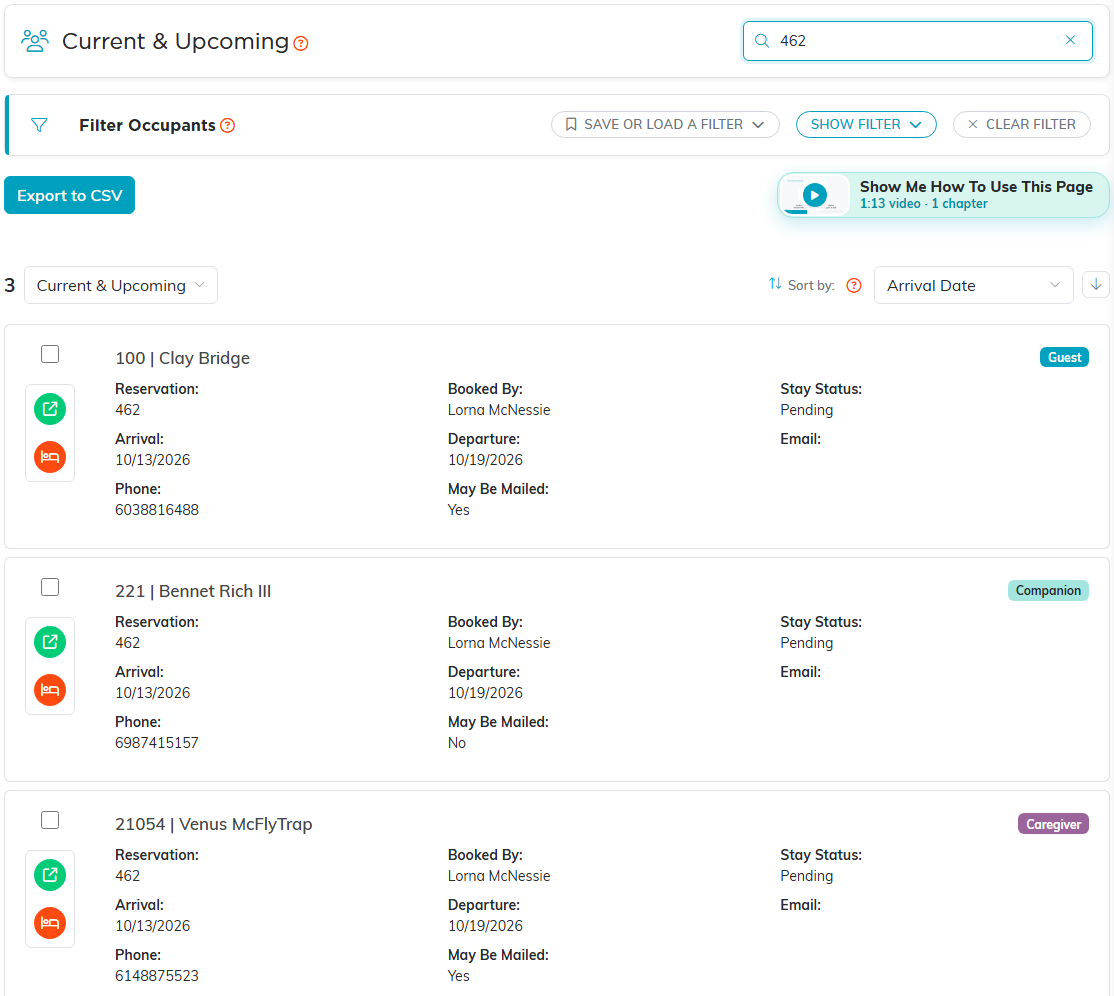1114x996 pixels.
Task: Click Venus McFlyTrap's phone number 6148875523
Action: [x=157, y=976]
